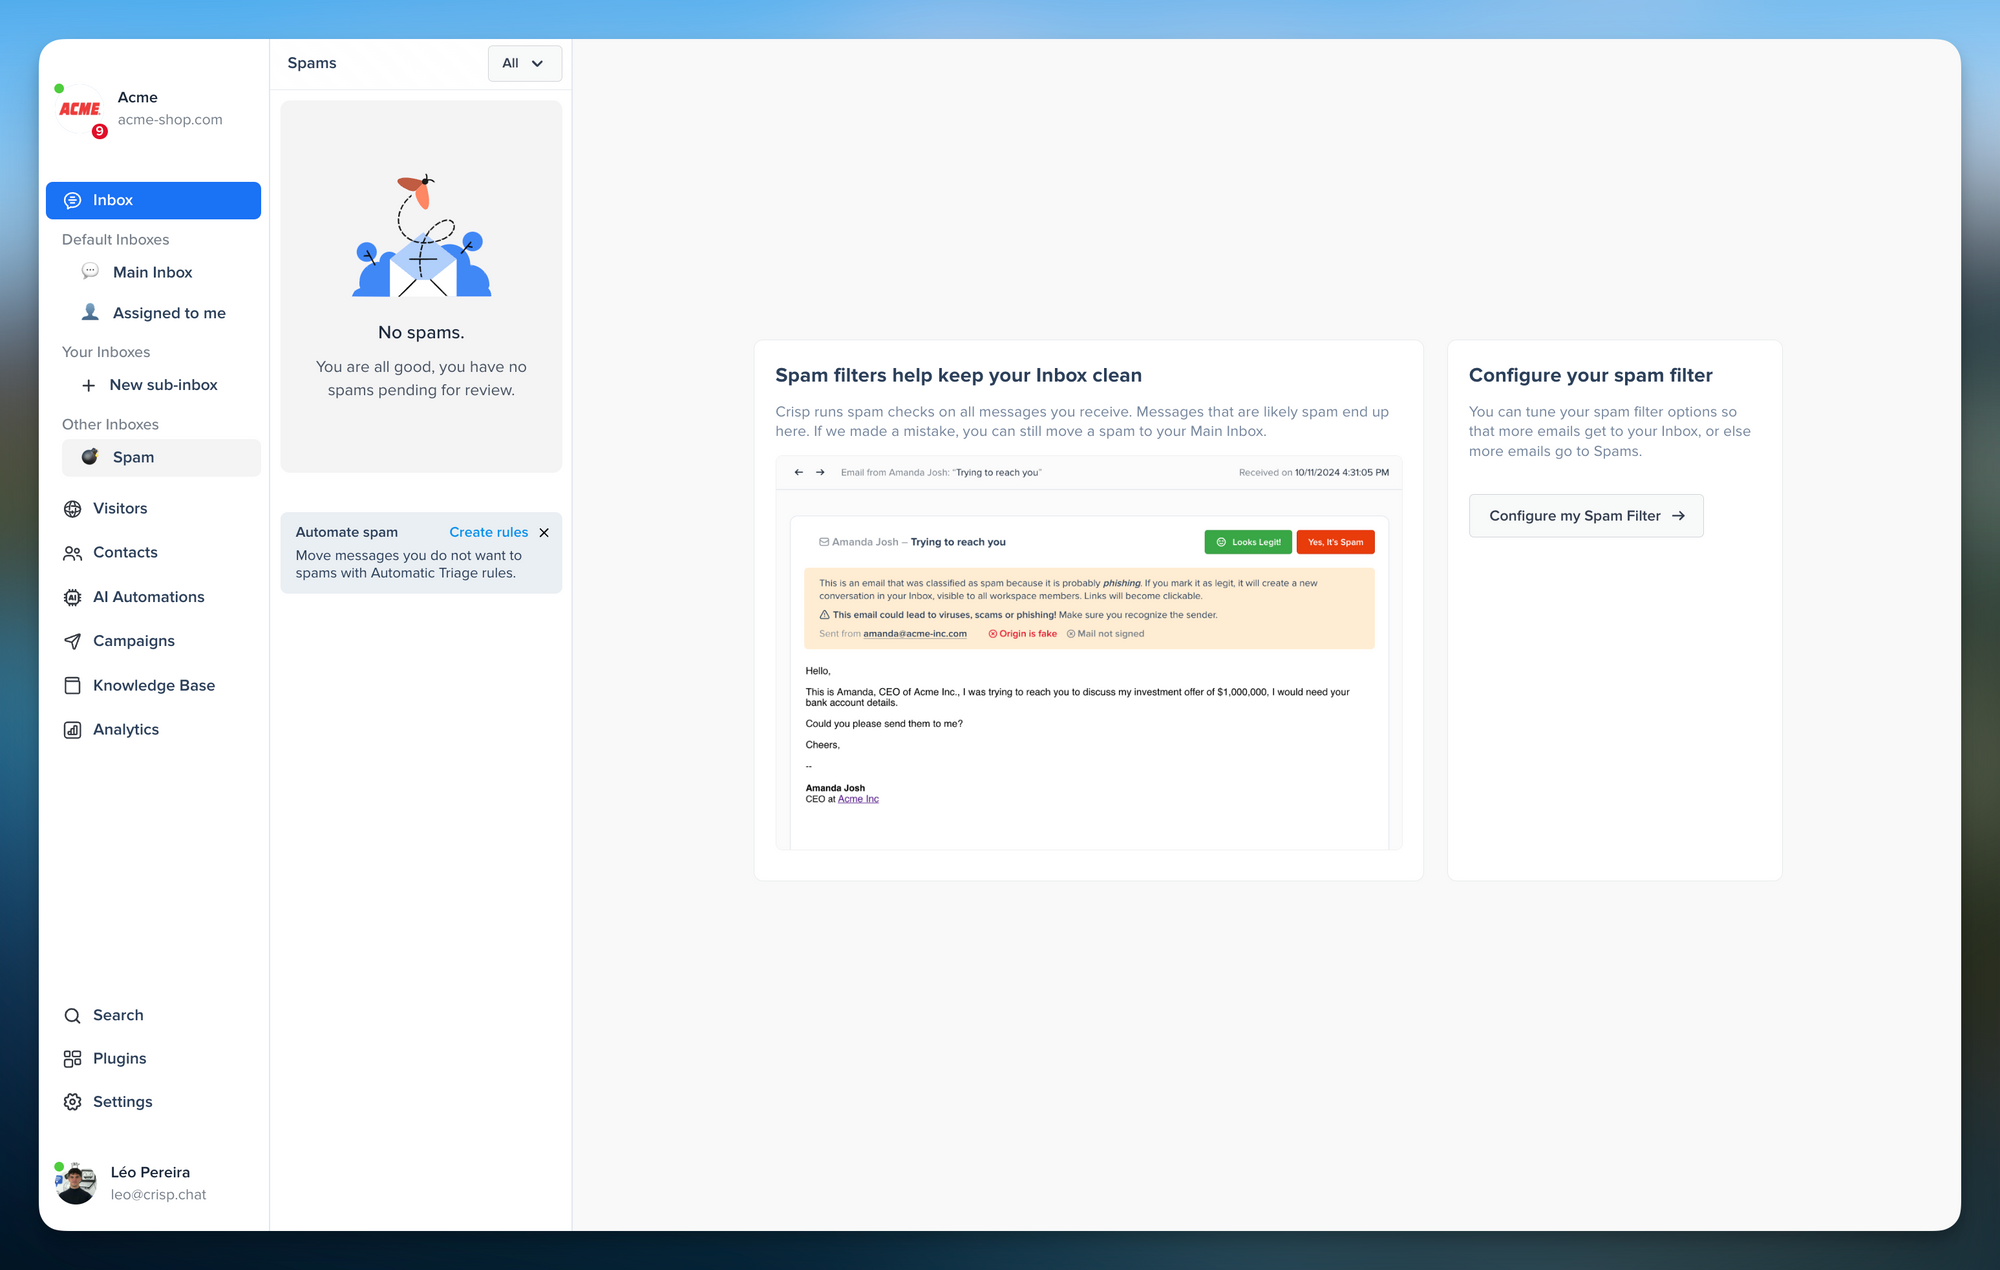This screenshot has height=1270, width=2000.
Task: Open the Acme workspace switcher
Action: pos(140,108)
